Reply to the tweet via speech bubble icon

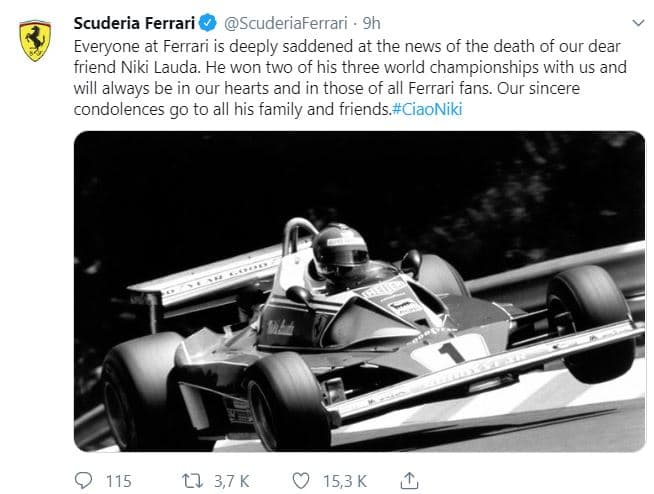tap(85, 480)
